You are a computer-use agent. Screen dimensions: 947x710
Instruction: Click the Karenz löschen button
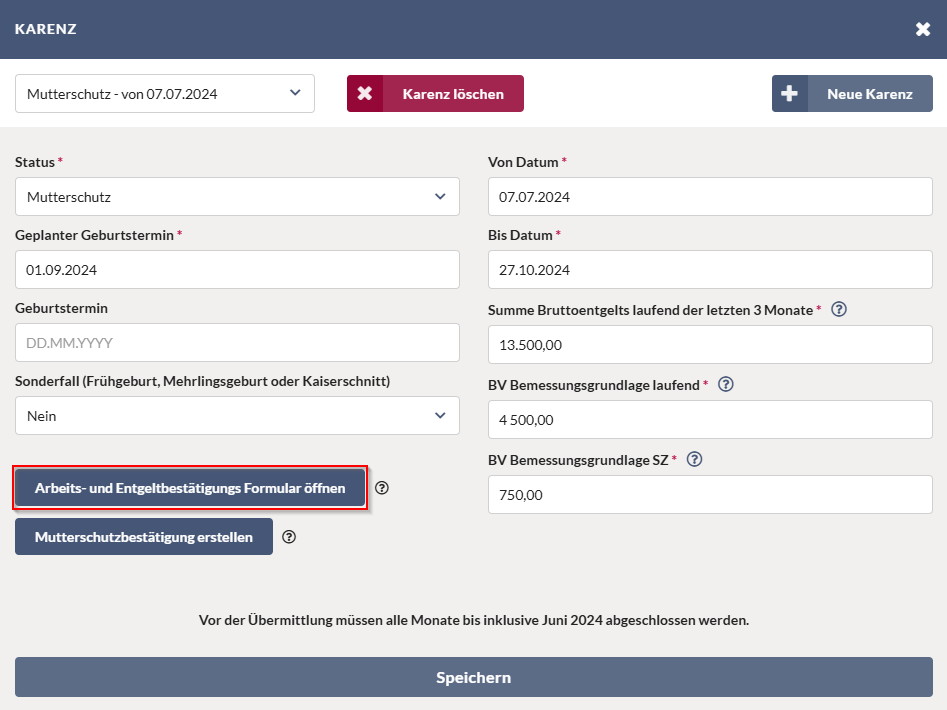(x=435, y=94)
